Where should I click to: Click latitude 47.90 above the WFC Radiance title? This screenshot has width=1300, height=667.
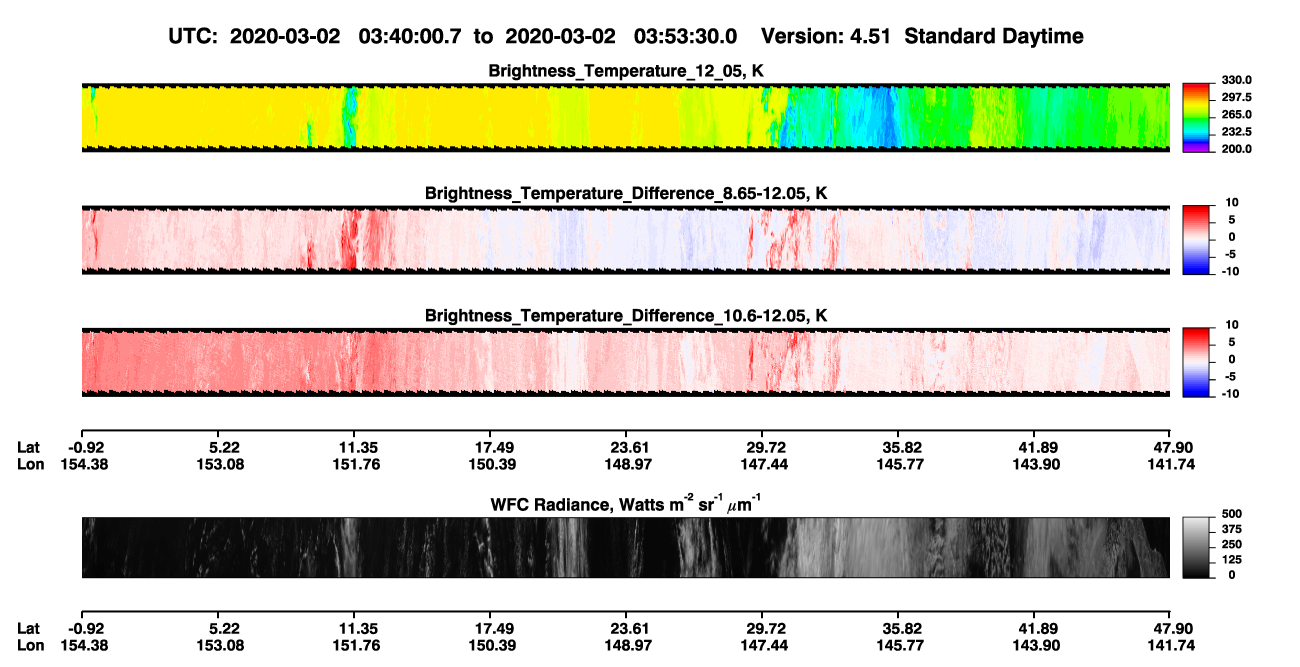click(x=1175, y=447)
